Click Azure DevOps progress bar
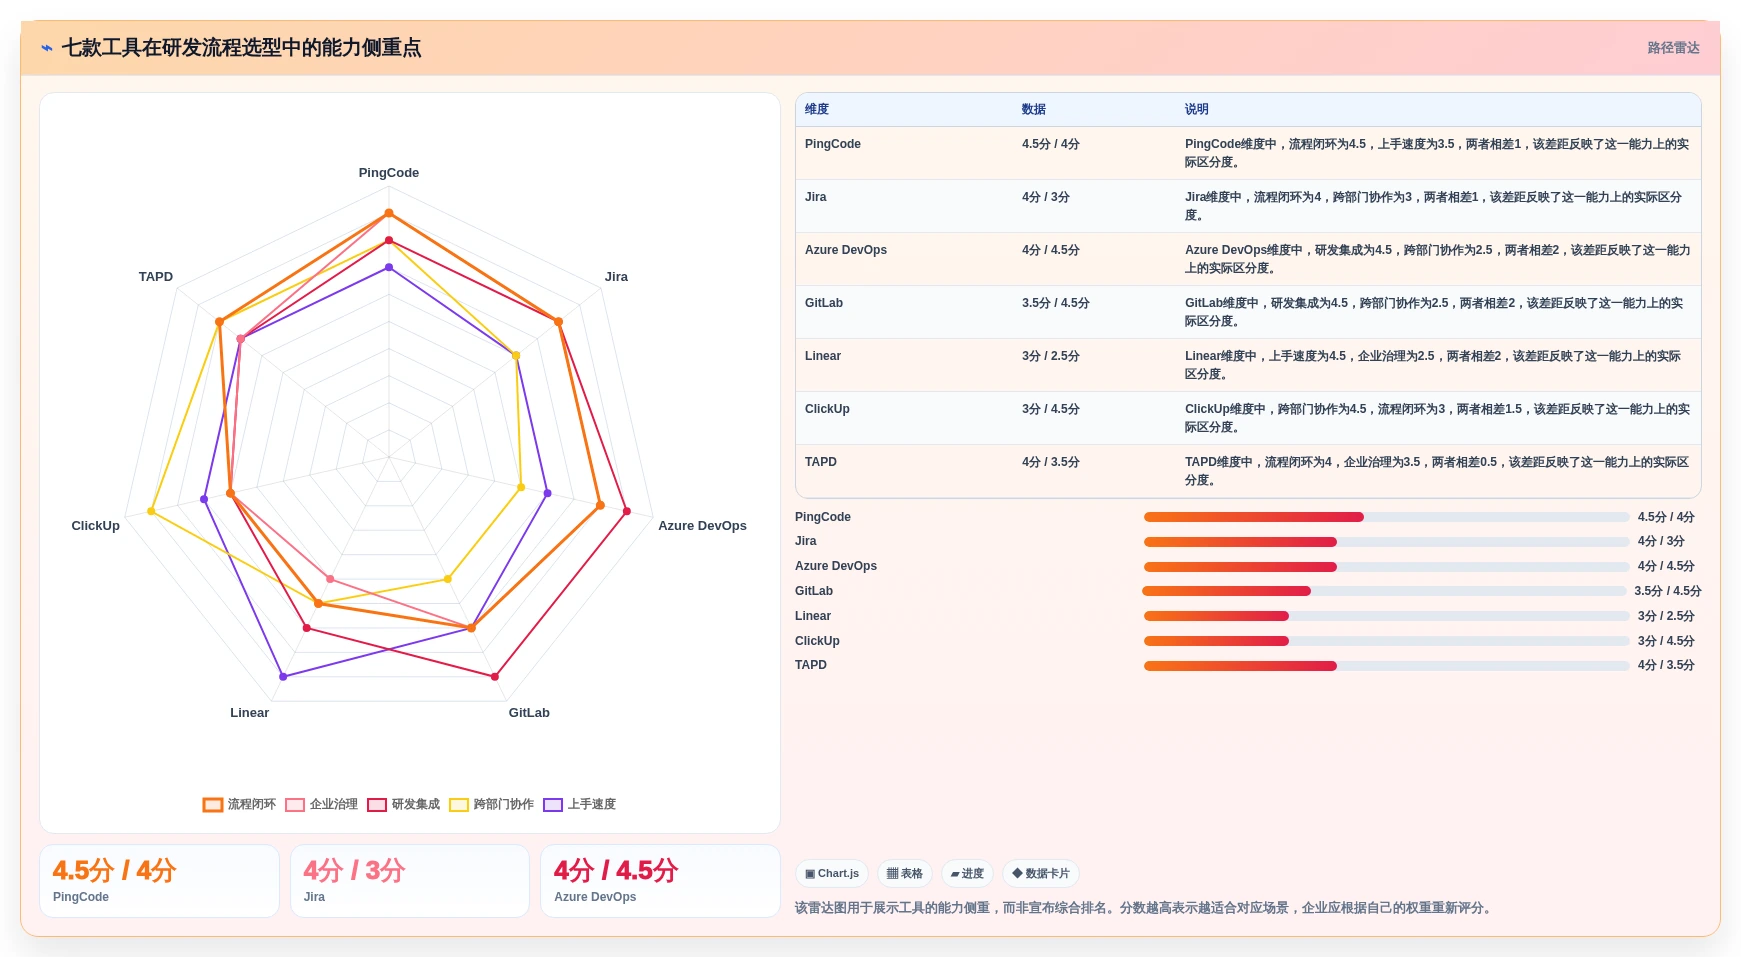 click(x=1386, y=567)
